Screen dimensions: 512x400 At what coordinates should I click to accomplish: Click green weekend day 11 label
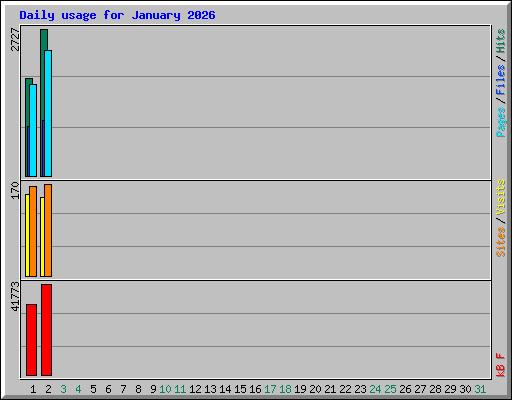click(x=180, y=389)
